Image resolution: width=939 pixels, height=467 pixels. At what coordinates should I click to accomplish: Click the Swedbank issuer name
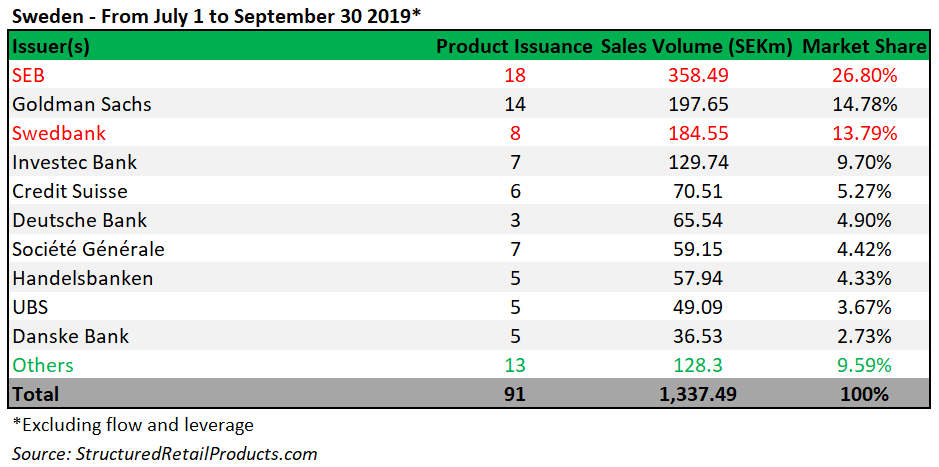(x=59, y=133)
